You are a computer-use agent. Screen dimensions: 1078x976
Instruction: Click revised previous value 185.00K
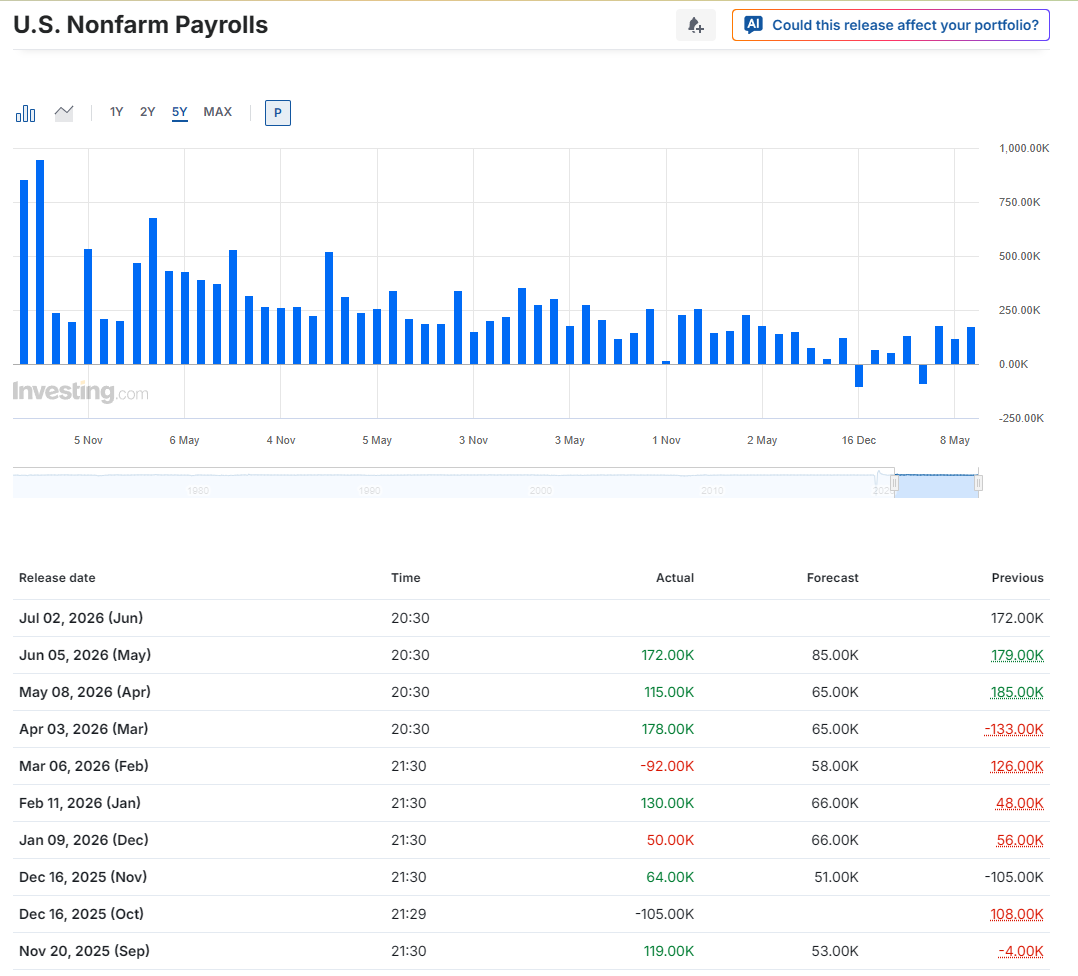[1017, 692]
